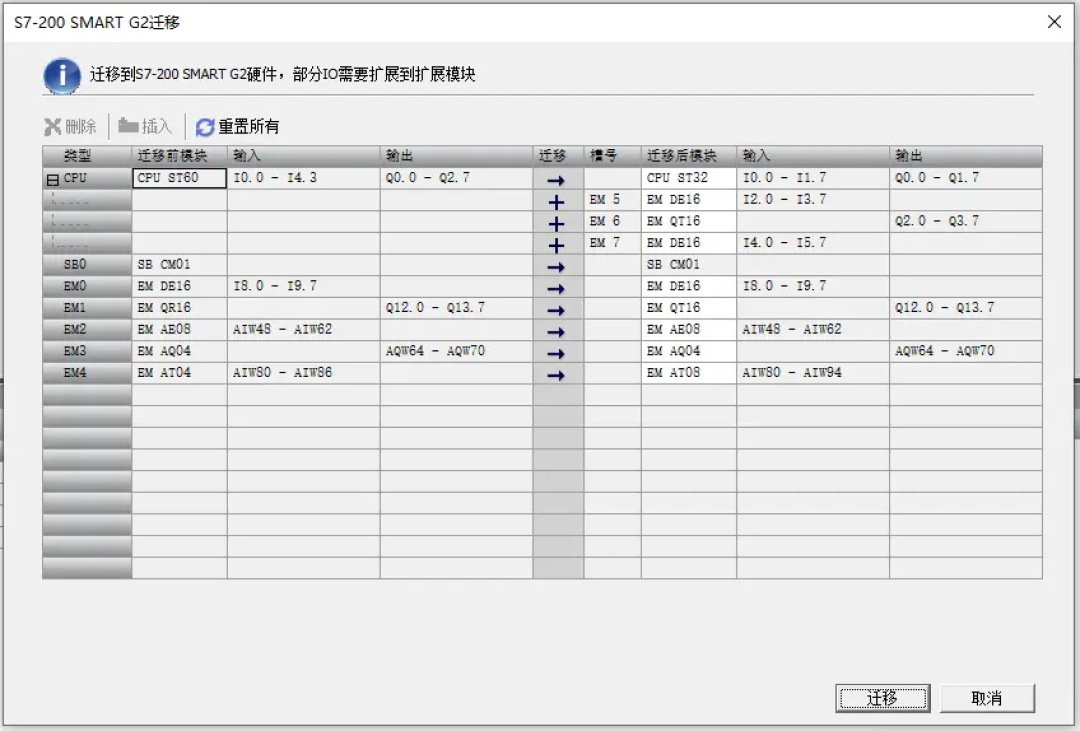Viewport: 1080px width, 731px height.
Task: Select target EM AT08 module cell
Action: pyautogui.click(x=689, y=373)
